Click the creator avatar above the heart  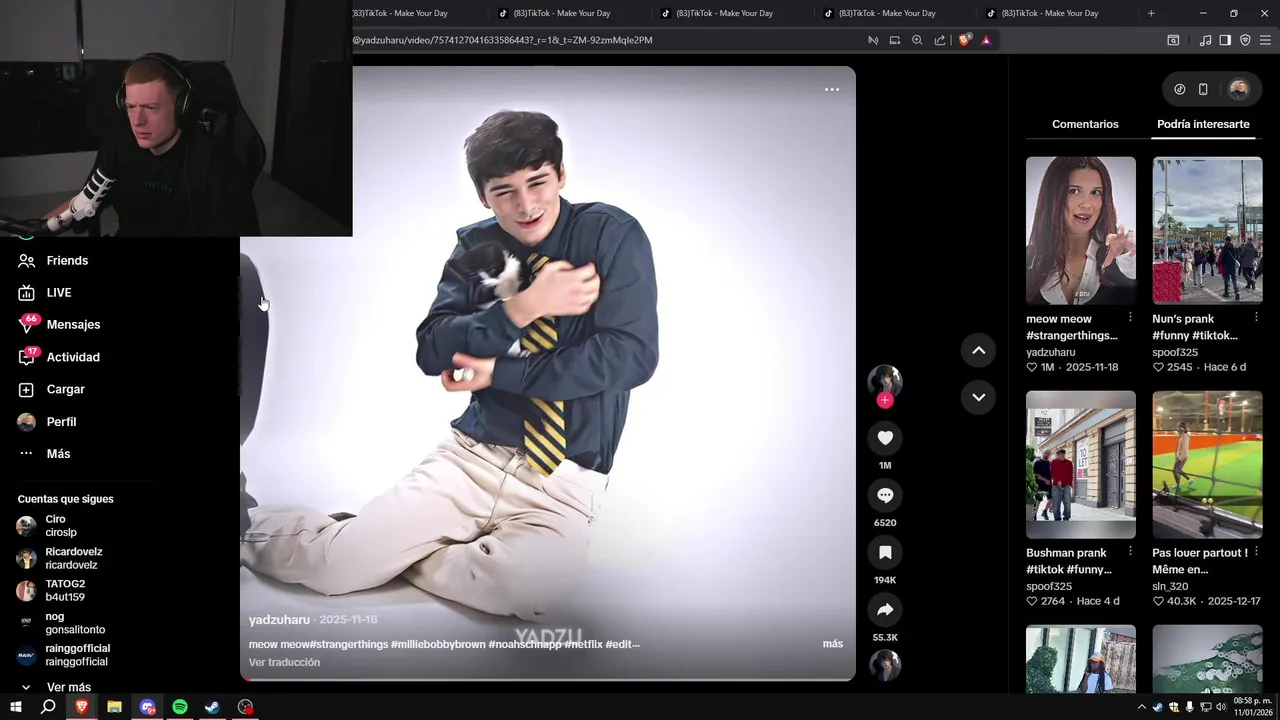pyautogui.click(x=885, y=380)
